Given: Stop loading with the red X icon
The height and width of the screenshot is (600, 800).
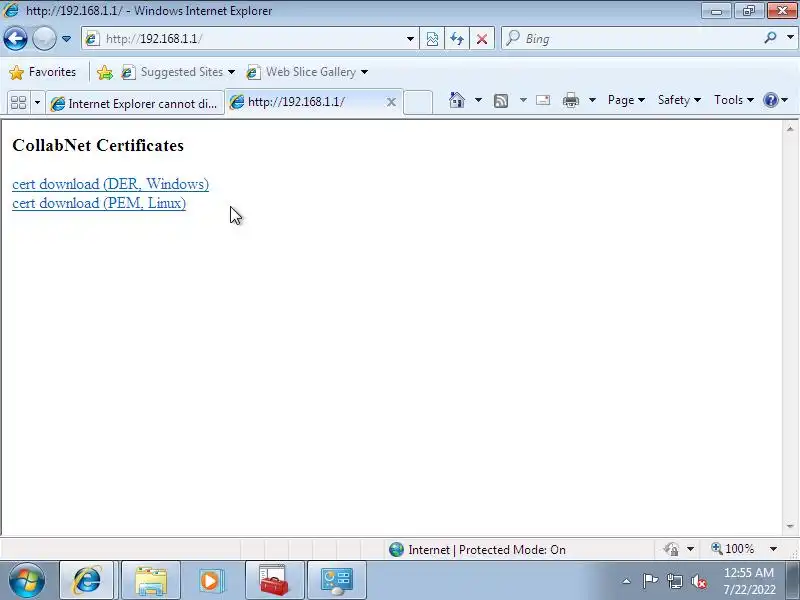Looking at the screenshot, I should [482, 39].
